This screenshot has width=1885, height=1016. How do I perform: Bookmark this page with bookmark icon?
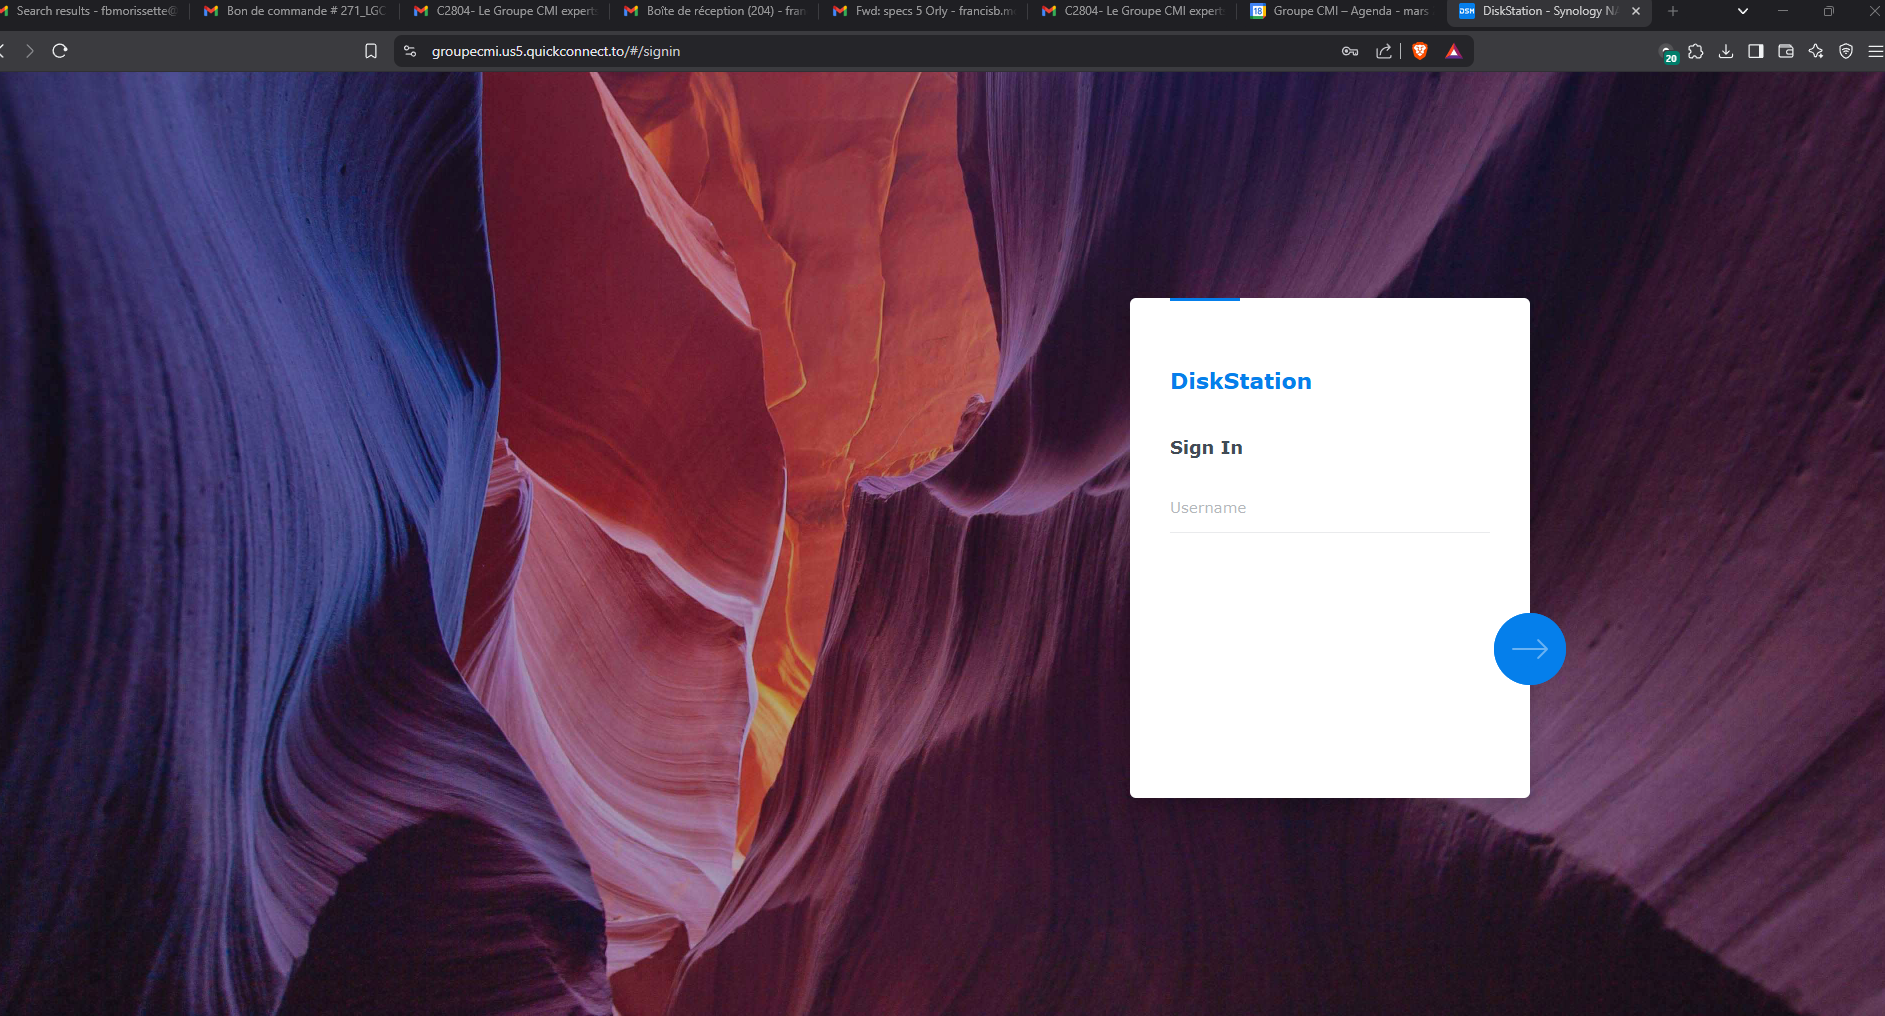click(x=371, y=51)
